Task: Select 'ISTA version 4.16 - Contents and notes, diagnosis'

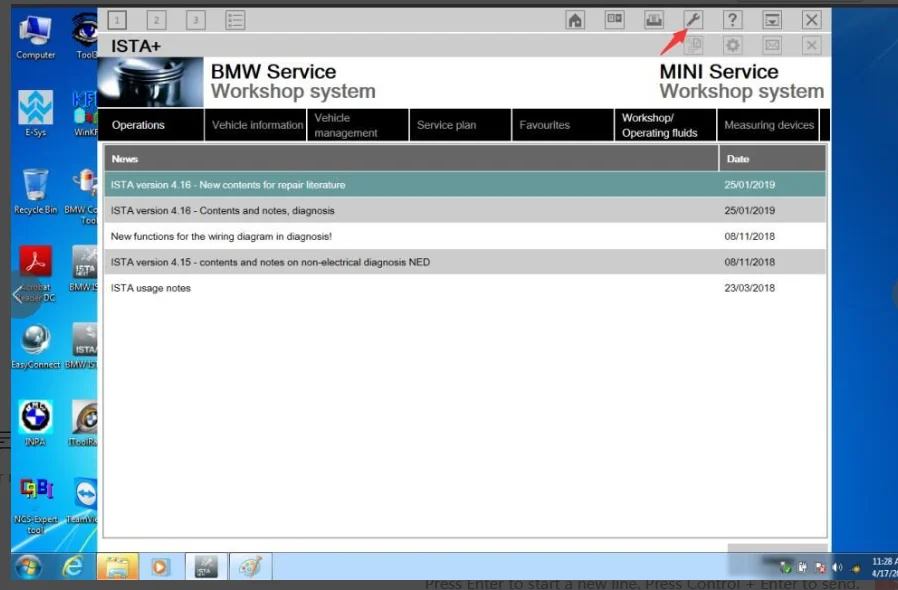Action: point(465,211)
